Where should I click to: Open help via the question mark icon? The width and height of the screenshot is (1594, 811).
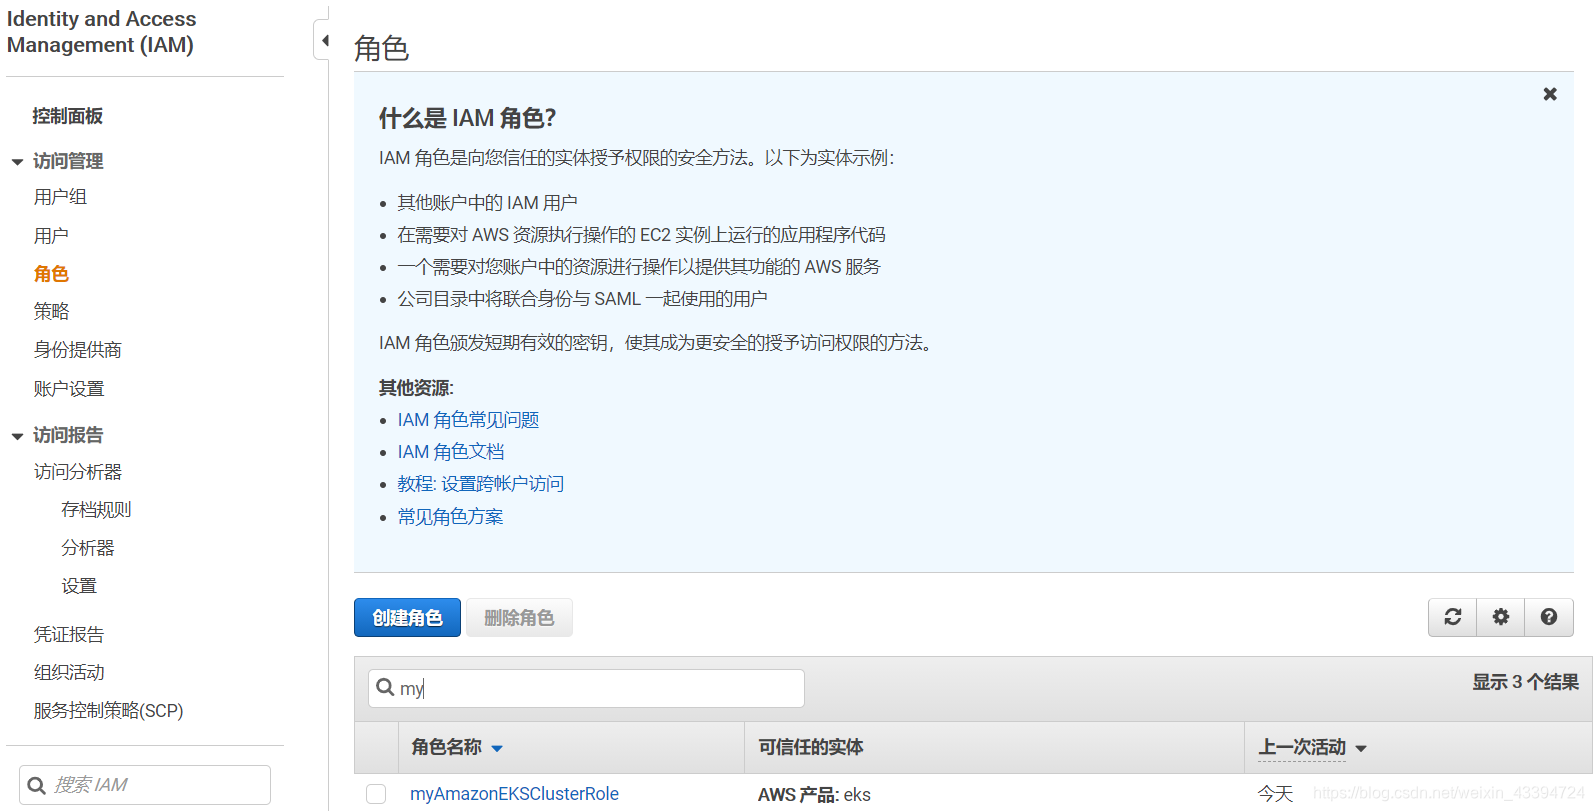click(1549, 617)
